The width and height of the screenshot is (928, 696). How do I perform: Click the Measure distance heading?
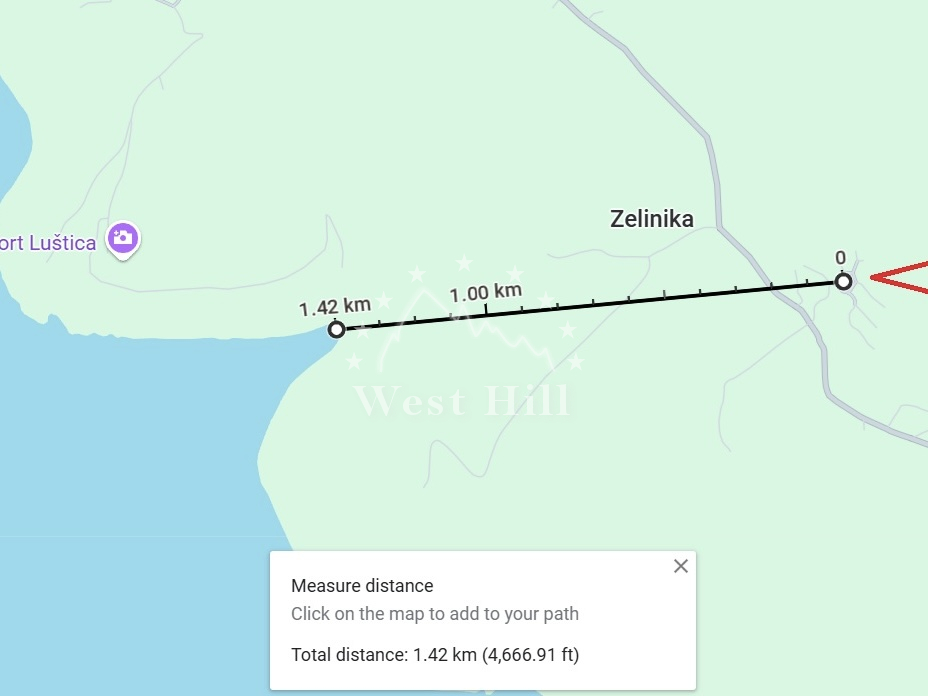pyautogui.click(x=362, y=586)
